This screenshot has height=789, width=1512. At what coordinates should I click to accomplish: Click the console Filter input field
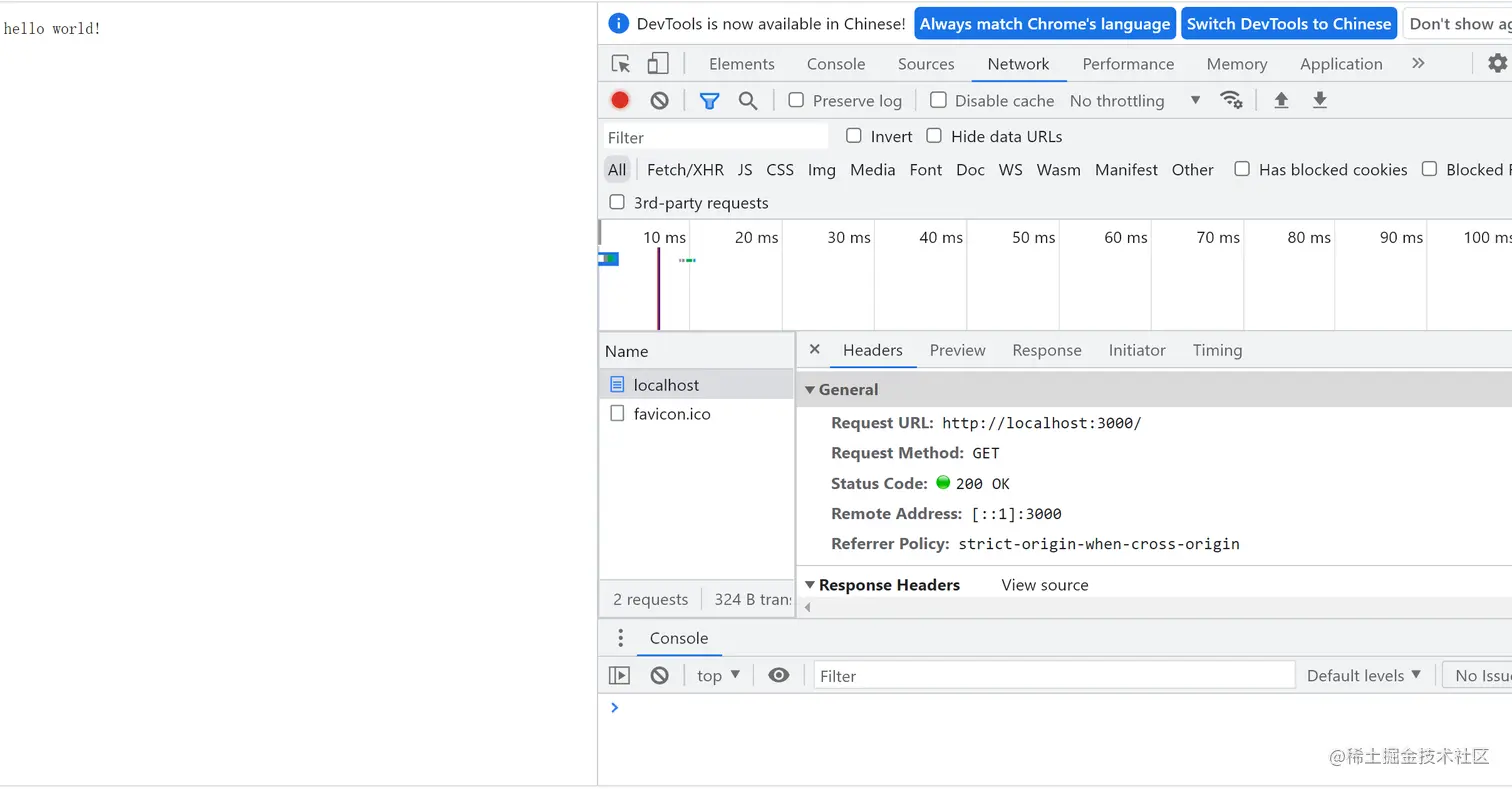1054,676
